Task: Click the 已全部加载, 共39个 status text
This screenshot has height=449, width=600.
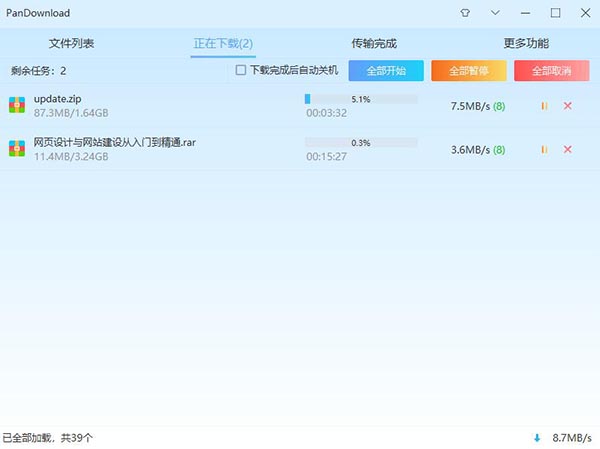Action: click(x=47, y=438)
